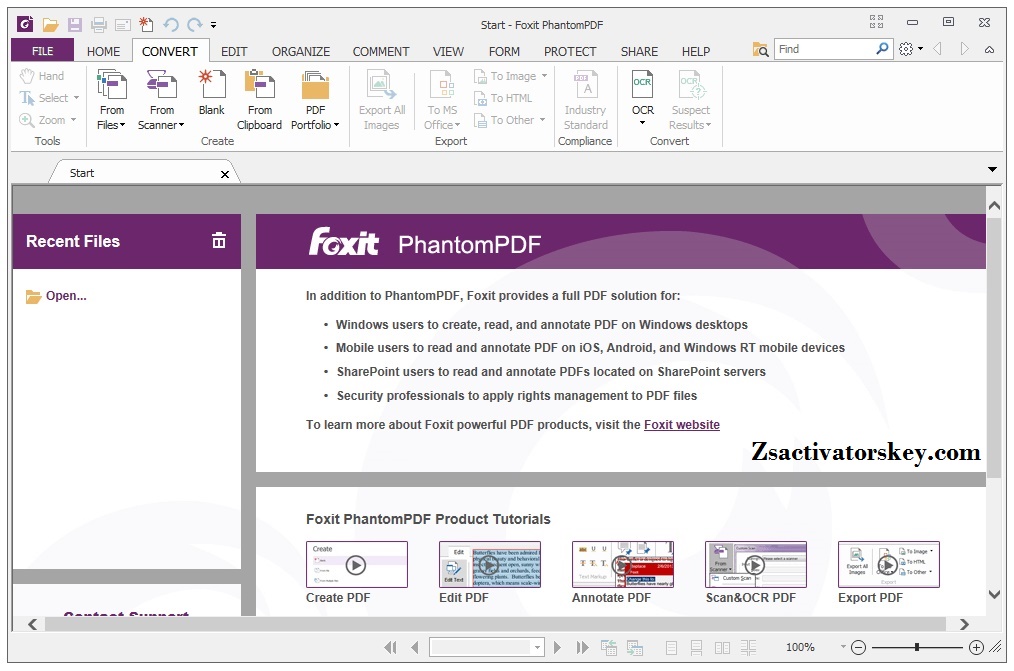This screenshot has height=671, width=1014.
Task: Open the tab list dropdown arrow
Action: coord(992,169)
